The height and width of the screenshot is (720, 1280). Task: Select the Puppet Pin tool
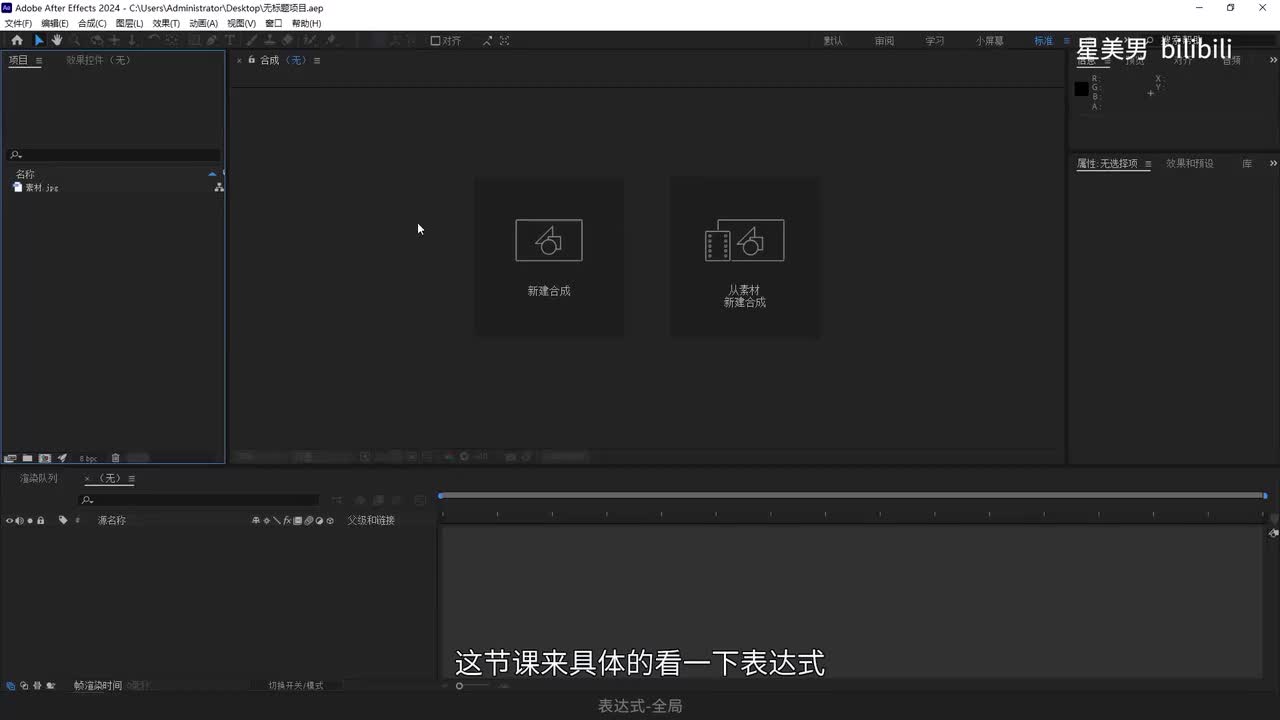pos(330,40)
